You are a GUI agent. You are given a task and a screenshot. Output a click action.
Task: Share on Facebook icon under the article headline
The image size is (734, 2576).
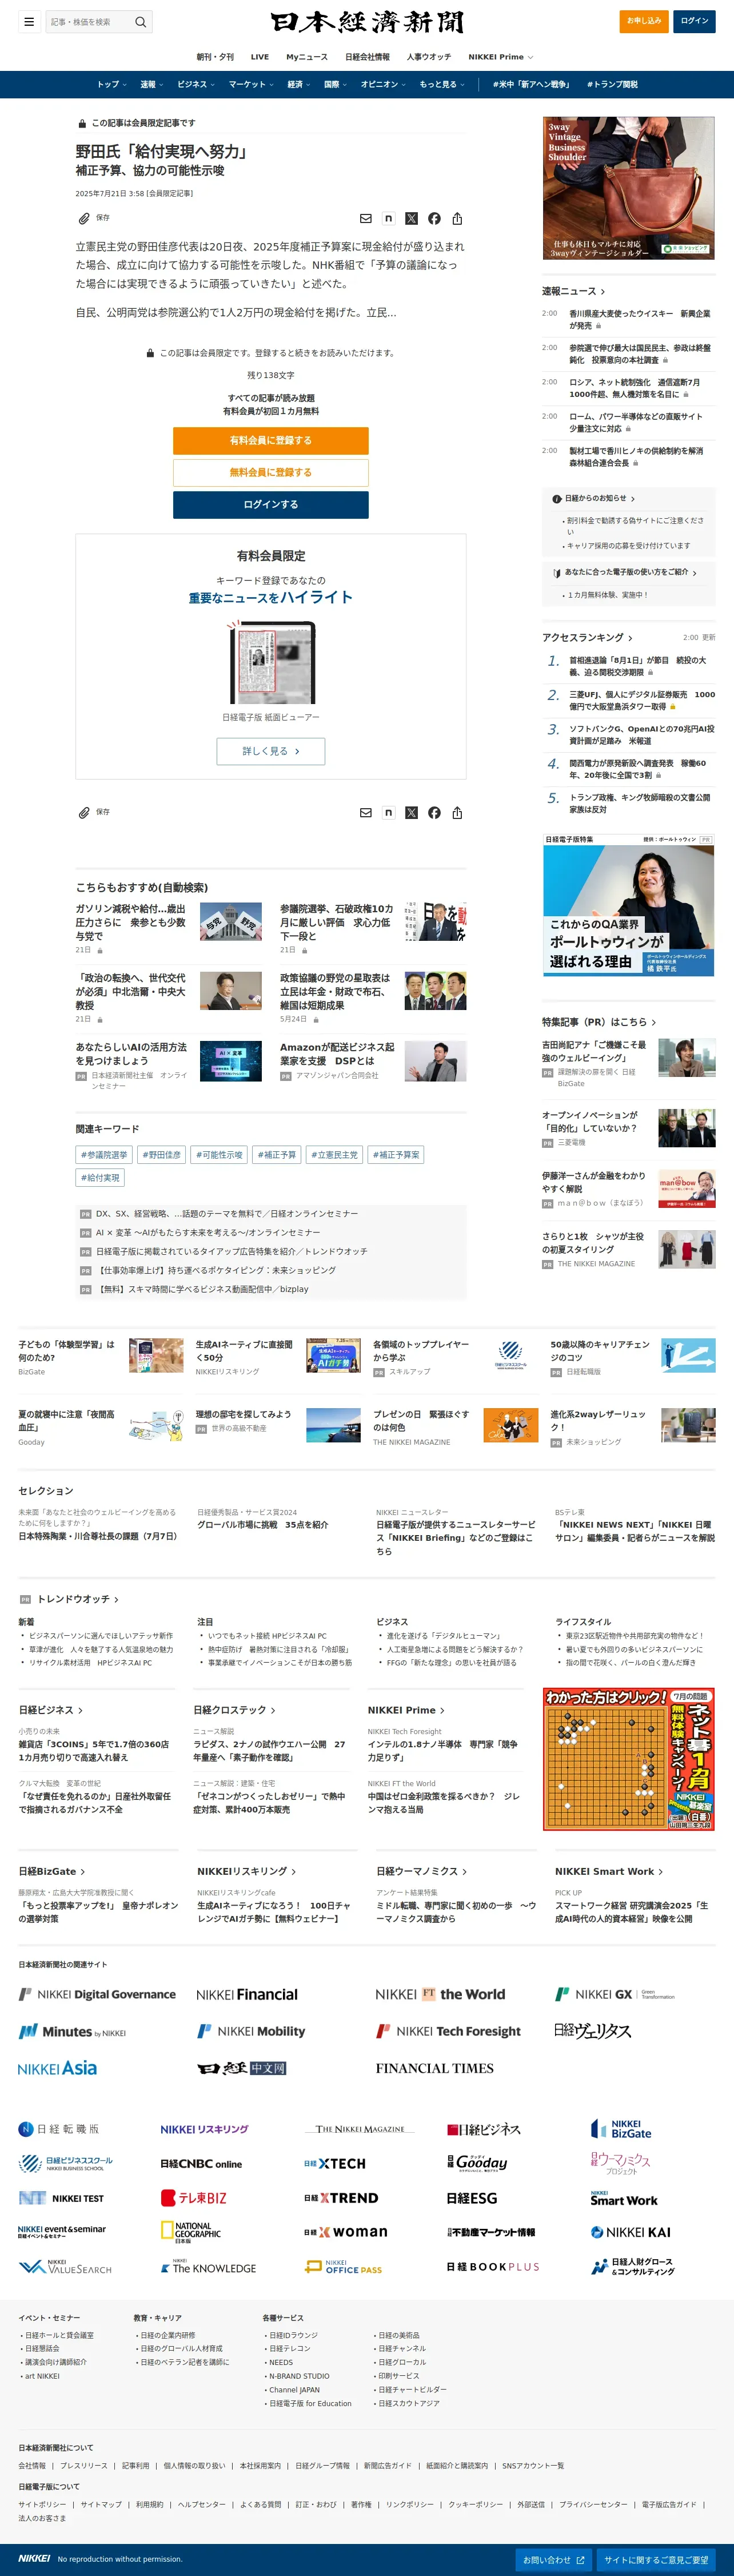coord(434,218)
